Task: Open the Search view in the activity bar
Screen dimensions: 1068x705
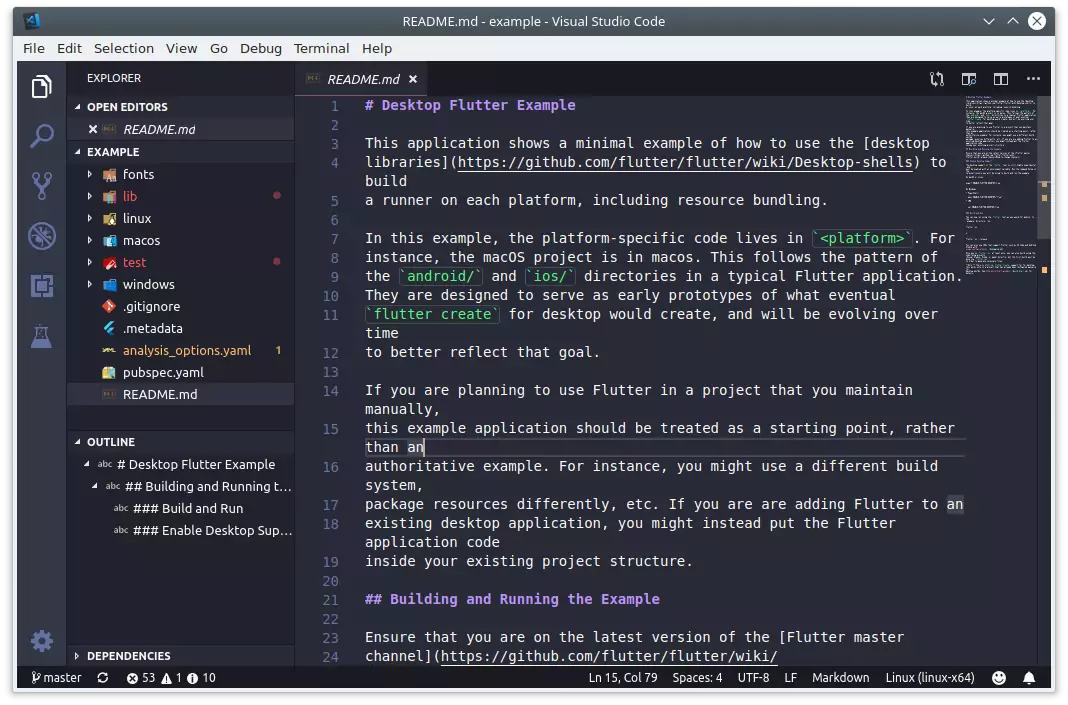Action: [x=41, y=135]
